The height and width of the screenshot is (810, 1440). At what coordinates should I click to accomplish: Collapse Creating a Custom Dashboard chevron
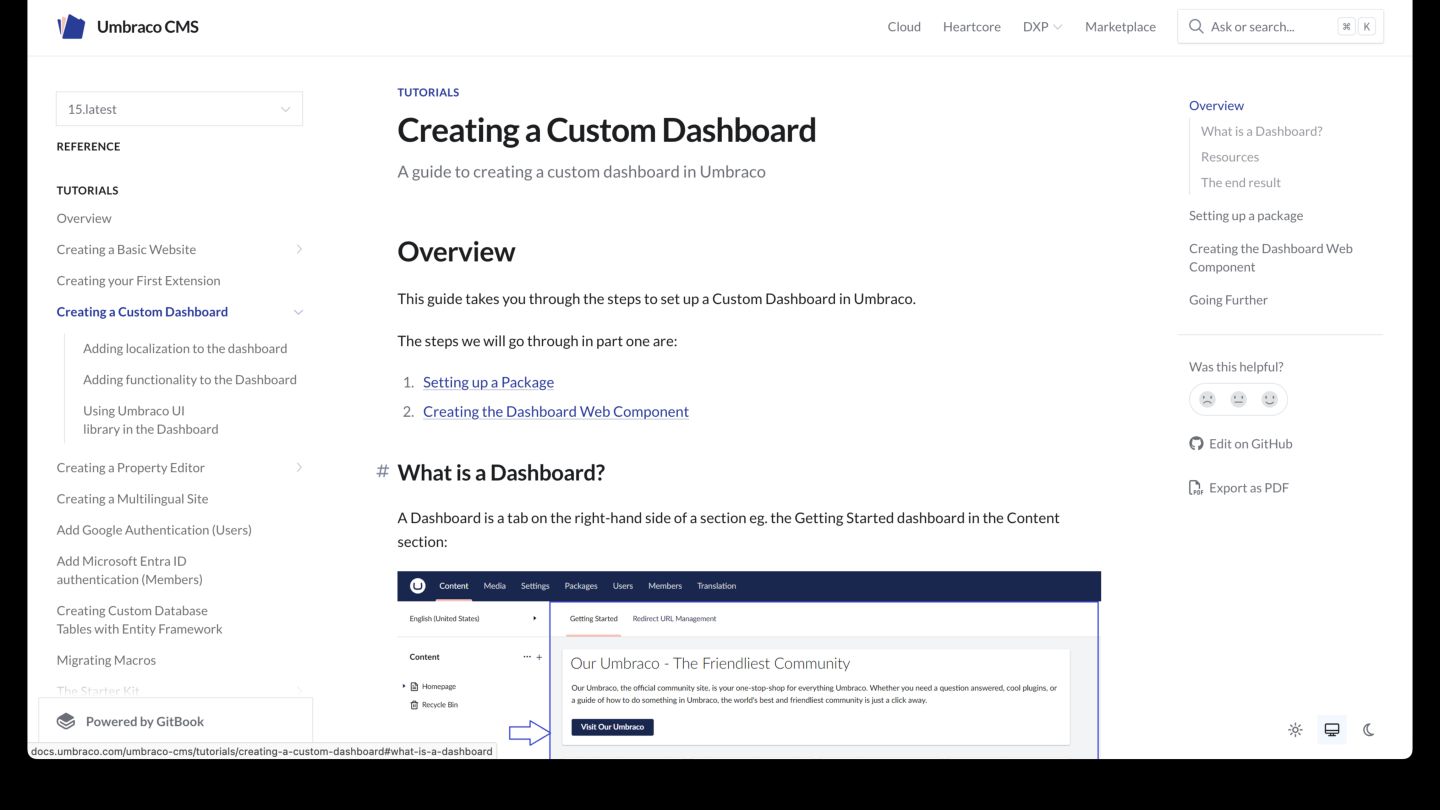click(298, 312)
